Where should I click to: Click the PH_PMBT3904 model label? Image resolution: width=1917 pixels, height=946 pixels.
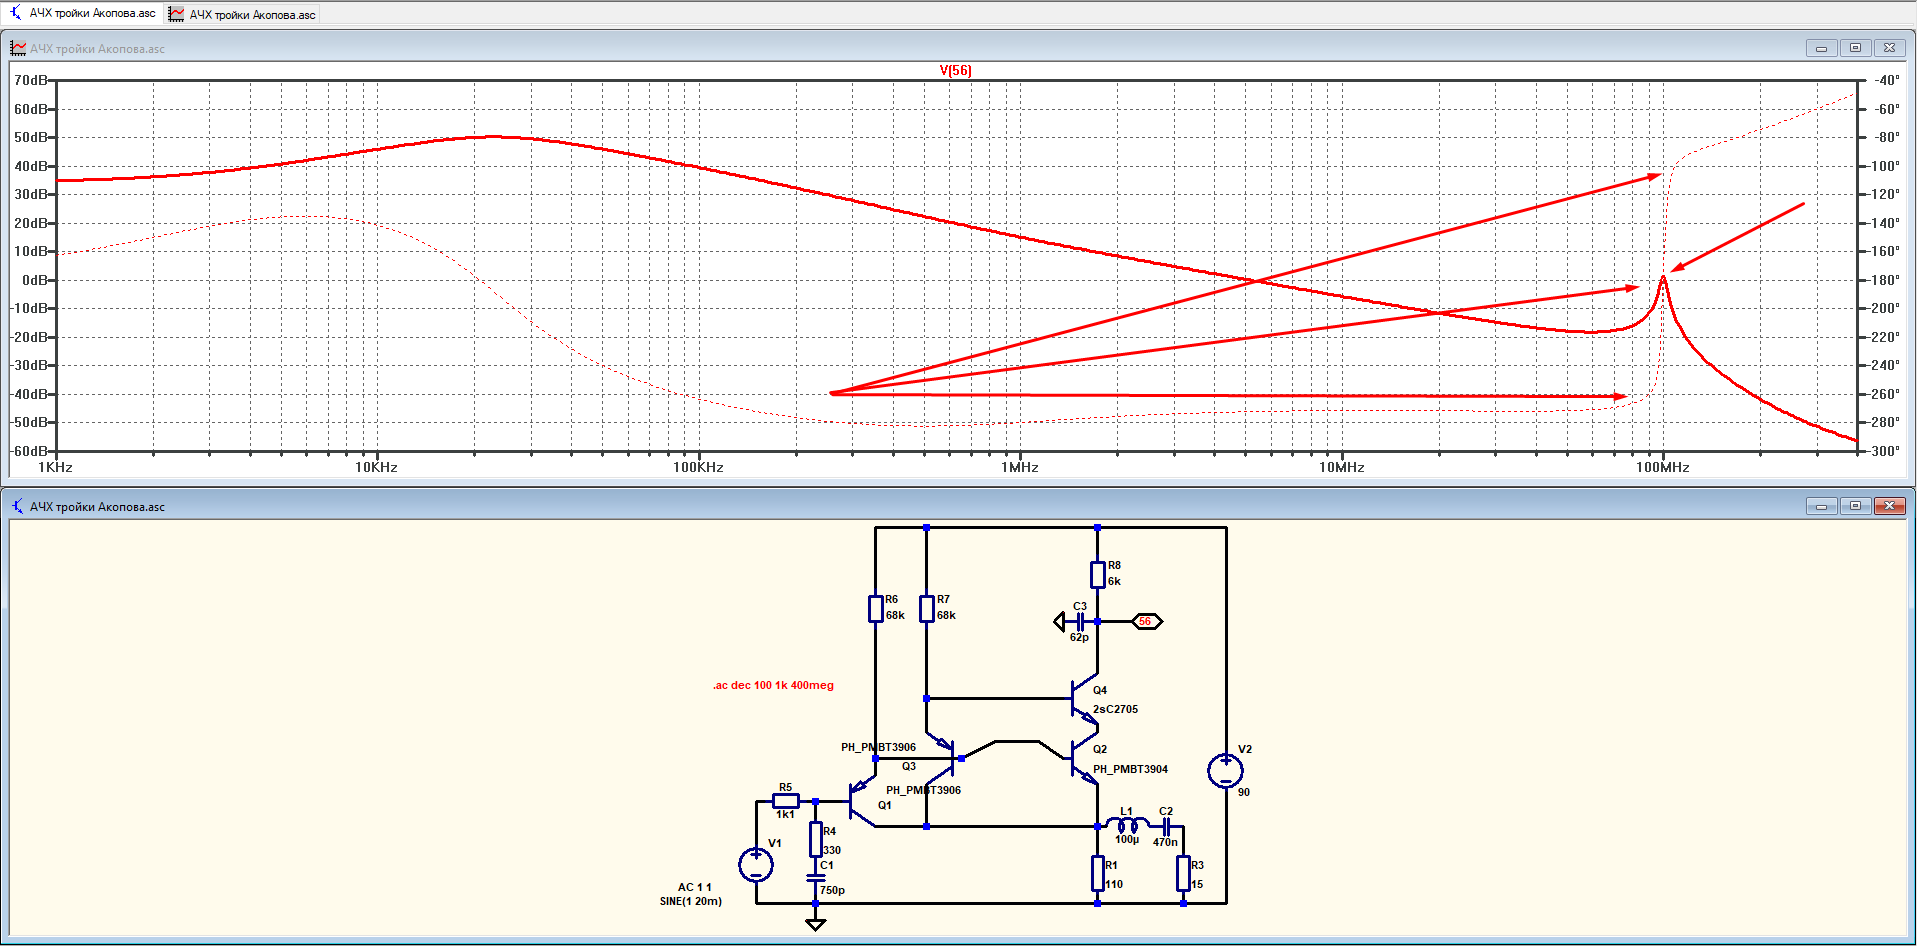(x=1130, y=769)
